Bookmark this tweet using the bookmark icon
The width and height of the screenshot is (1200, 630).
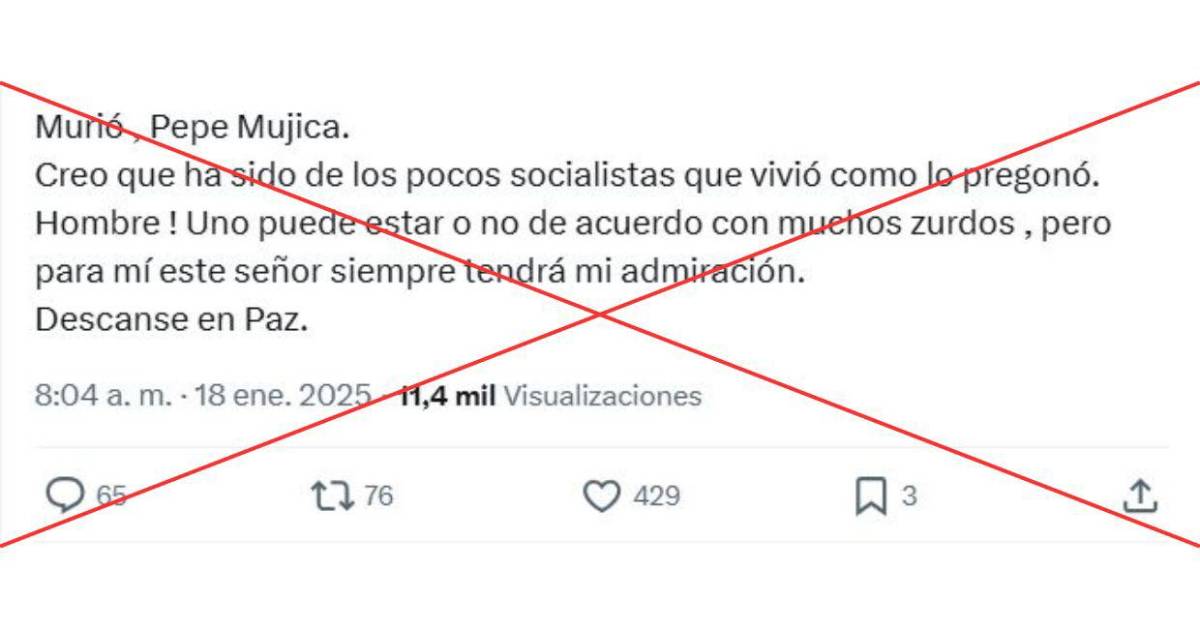pos(871,496)
